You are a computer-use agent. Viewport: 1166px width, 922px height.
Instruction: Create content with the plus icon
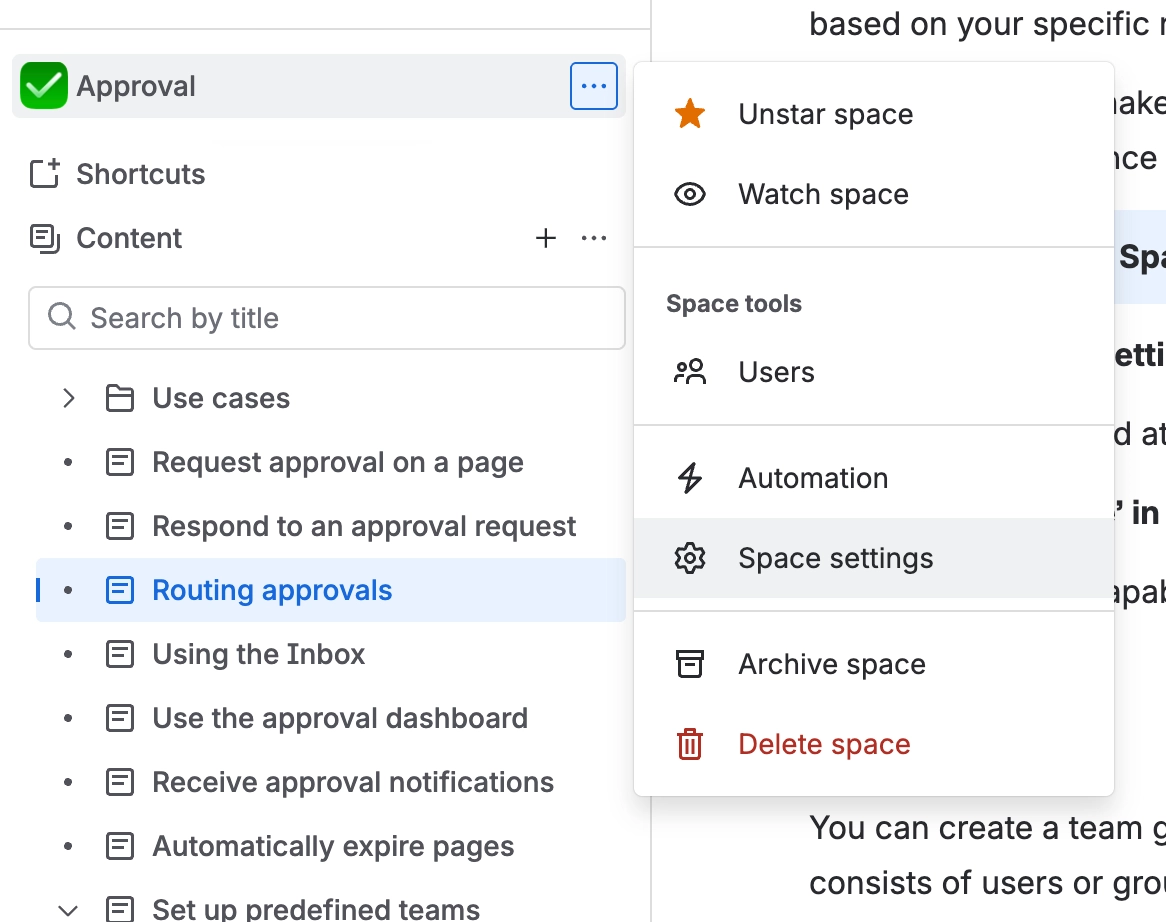click(x=546, y=238)
